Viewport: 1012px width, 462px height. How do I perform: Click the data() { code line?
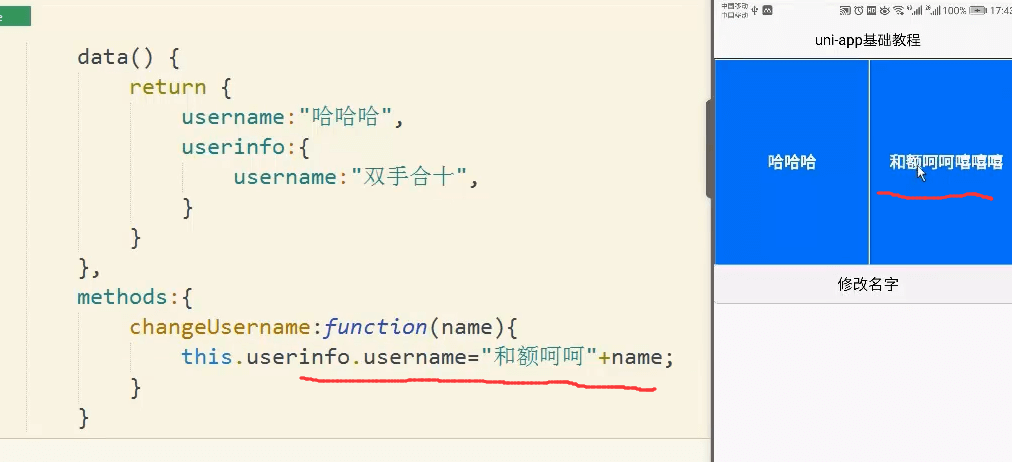click(x=128, y=57)
